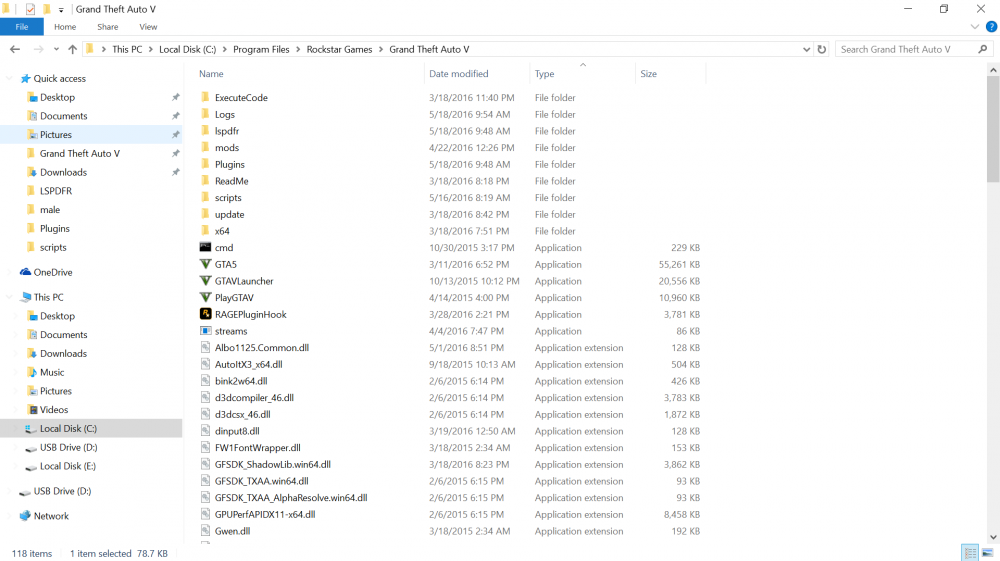Click the mods folder icon

pos(205,147)
